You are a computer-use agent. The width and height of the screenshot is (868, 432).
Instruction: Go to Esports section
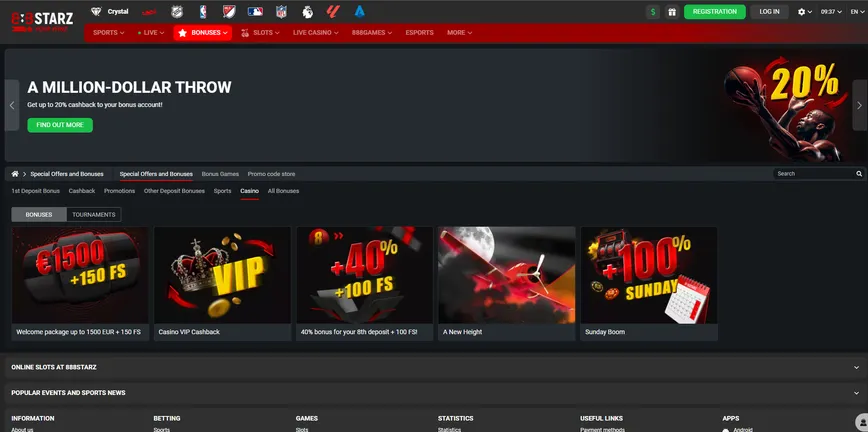pos(419,33)
